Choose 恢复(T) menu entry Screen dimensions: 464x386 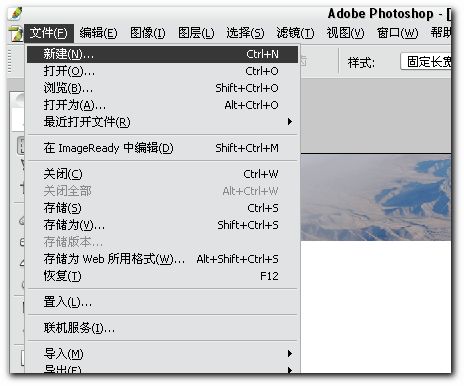coord(162,276)
